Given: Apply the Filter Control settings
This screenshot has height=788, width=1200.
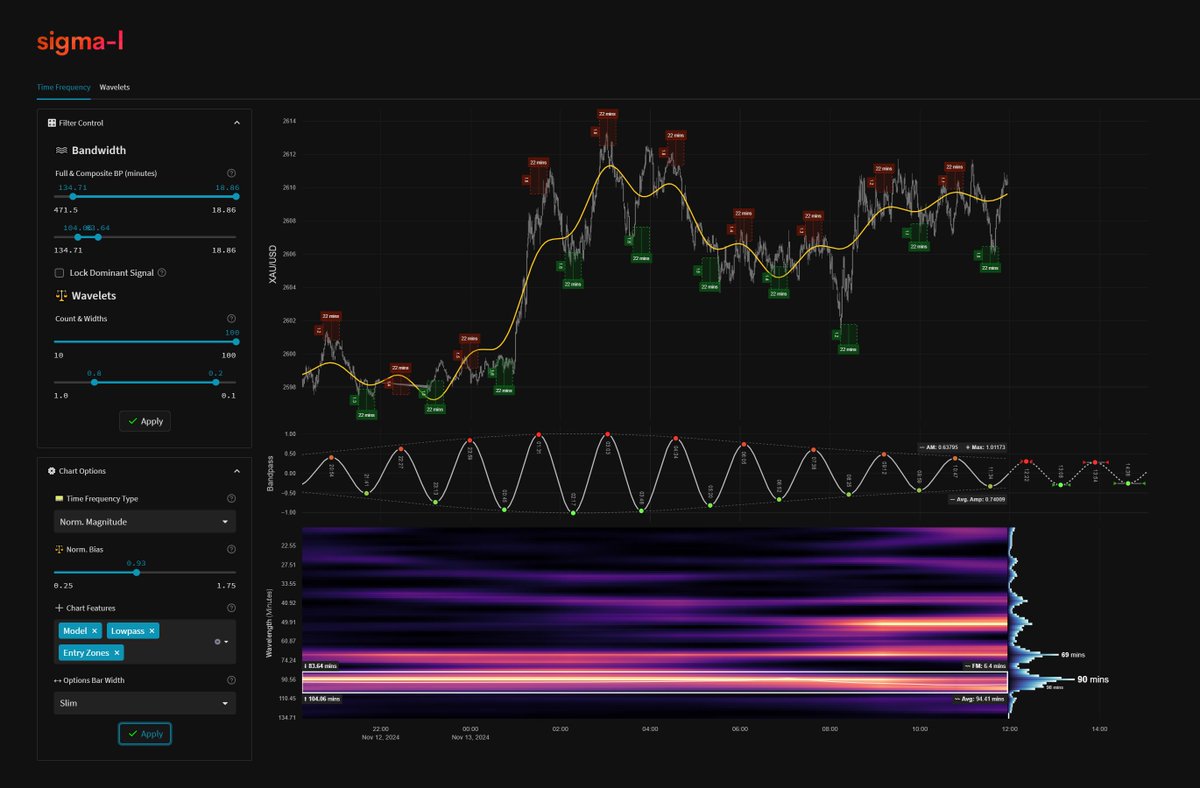Looking at the screenshot, I should tap(145, 421).
